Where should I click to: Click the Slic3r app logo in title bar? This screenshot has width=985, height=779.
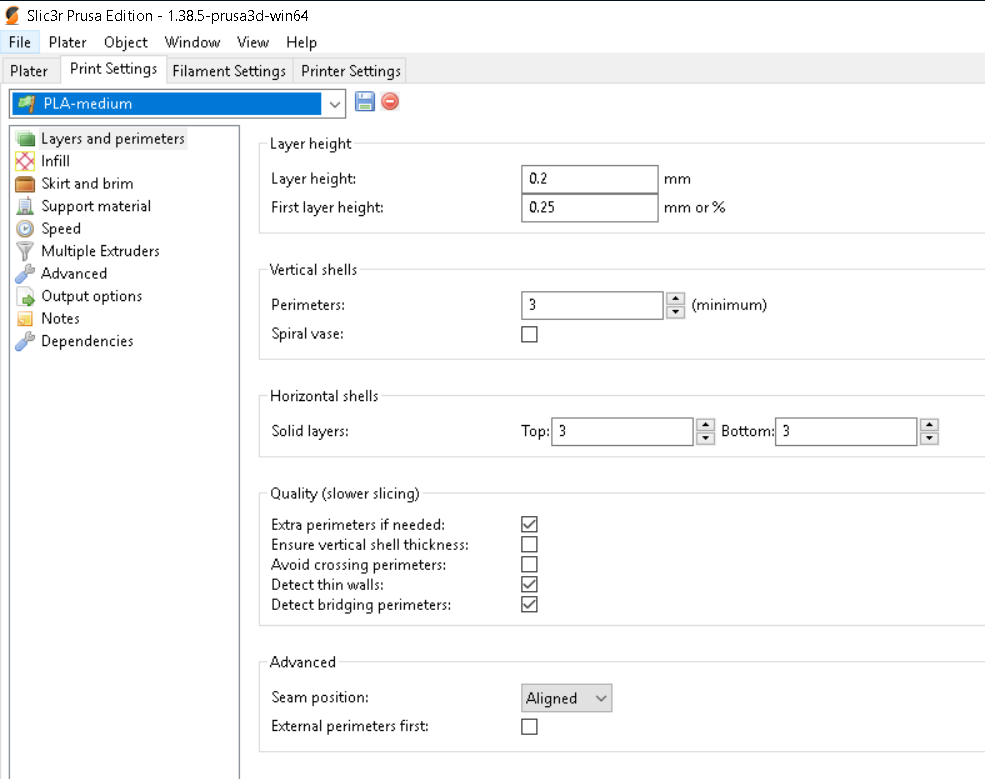click(x=12, y=15)
